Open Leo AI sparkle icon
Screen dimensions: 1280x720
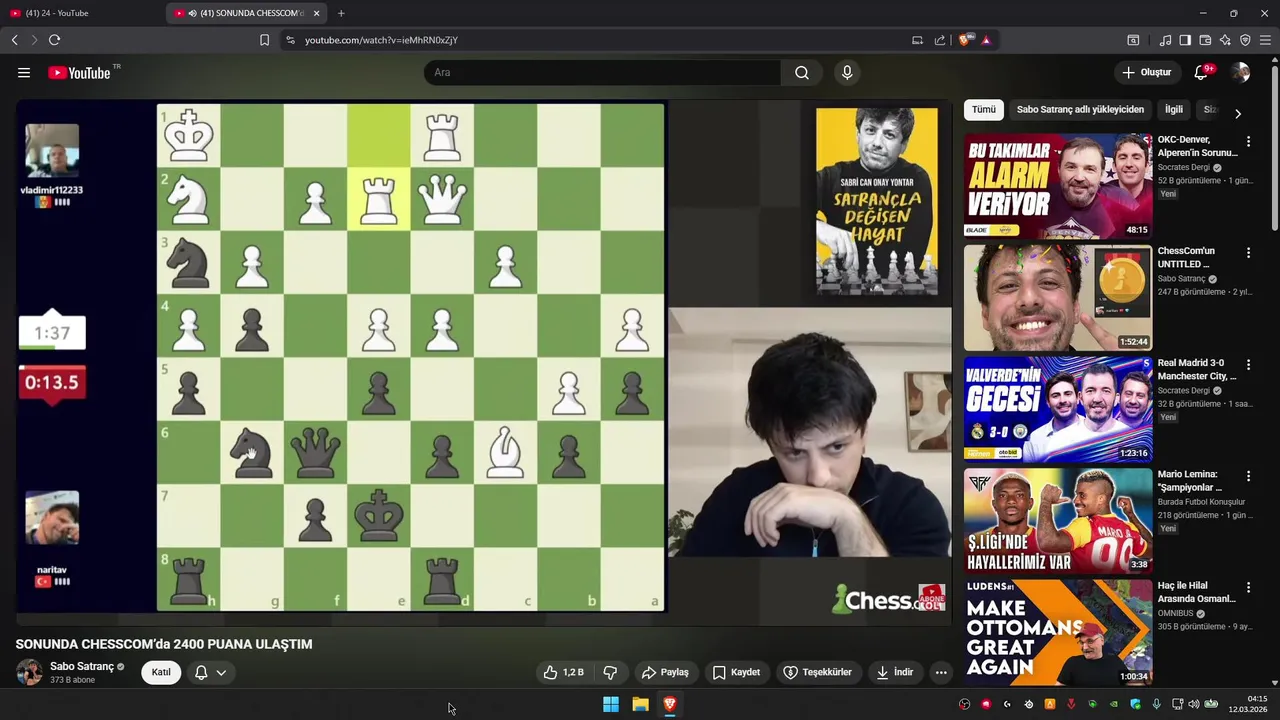point(1225,40)
